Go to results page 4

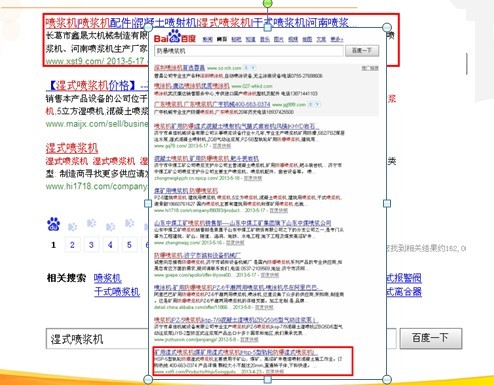pyautogui.click(x=110, y=245)
